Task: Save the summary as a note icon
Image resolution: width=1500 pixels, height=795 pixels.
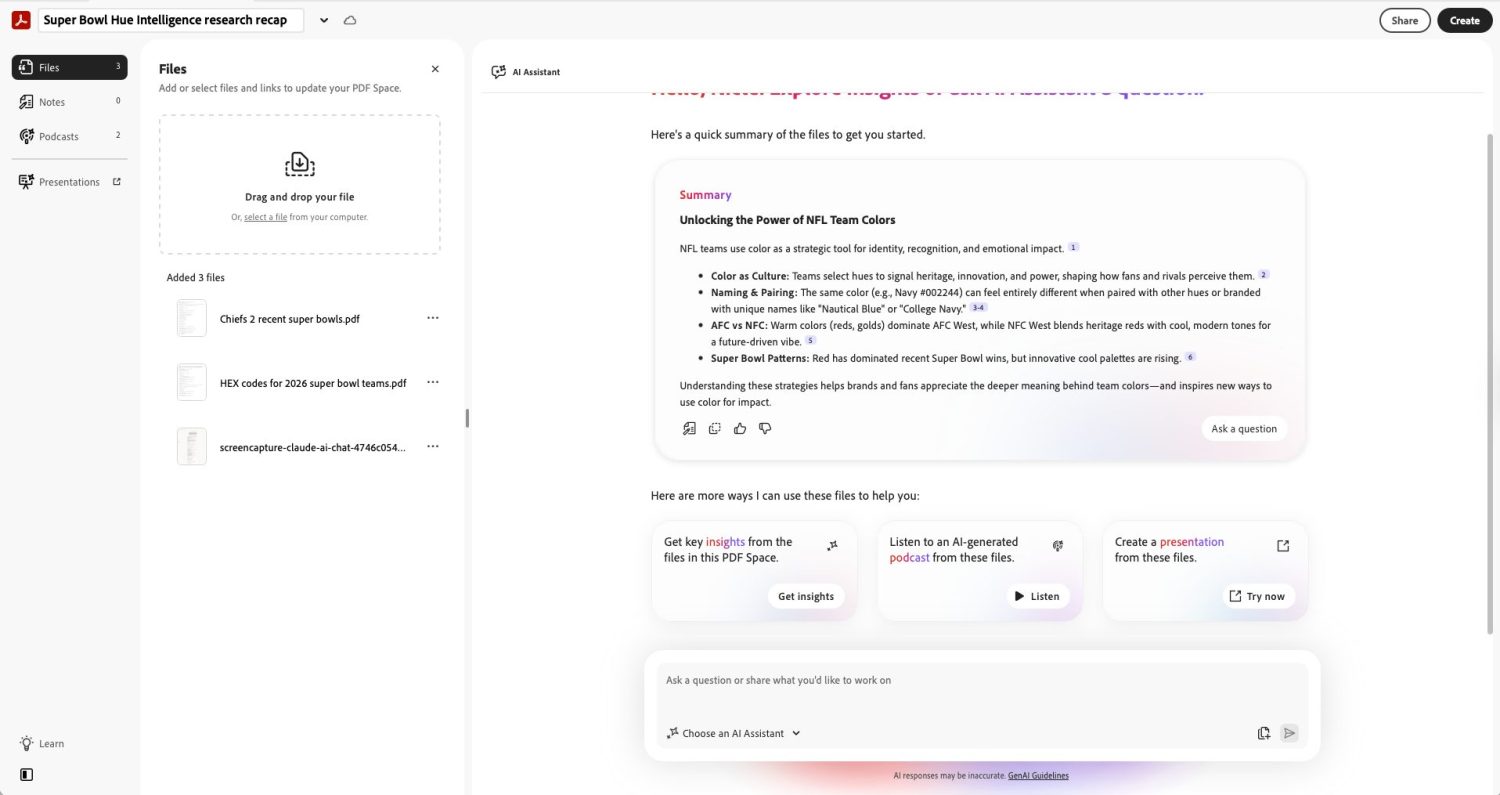Action: coord(689,428)
